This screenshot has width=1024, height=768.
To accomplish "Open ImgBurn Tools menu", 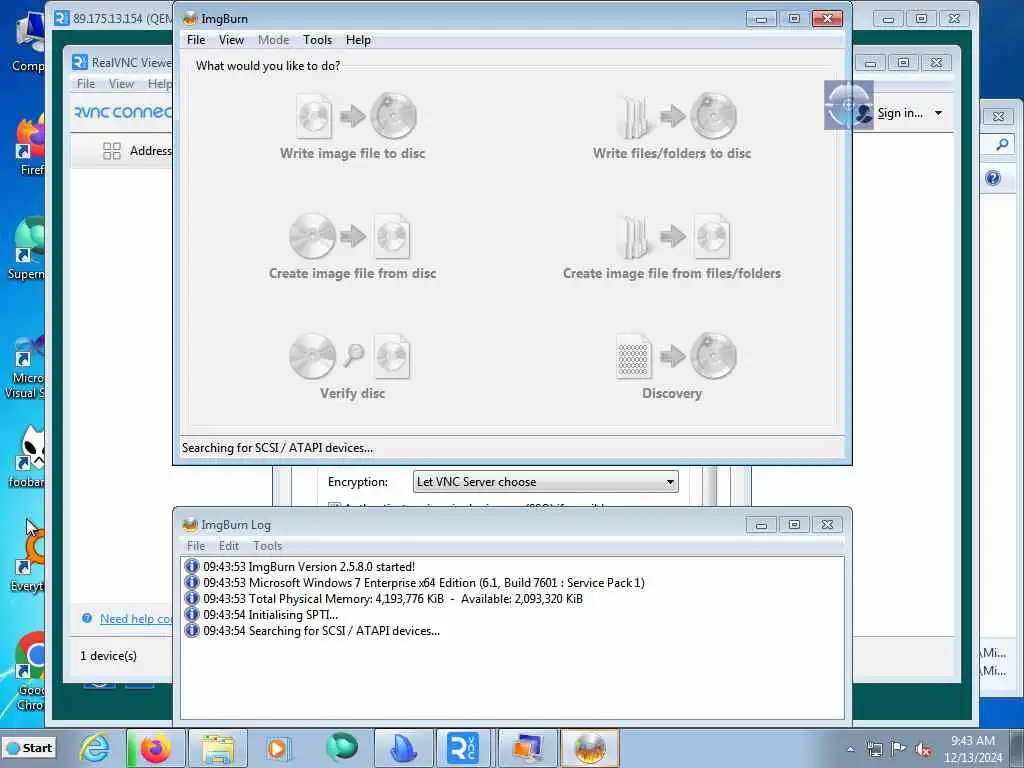I will pyautogui.click(x=317, y=40).
